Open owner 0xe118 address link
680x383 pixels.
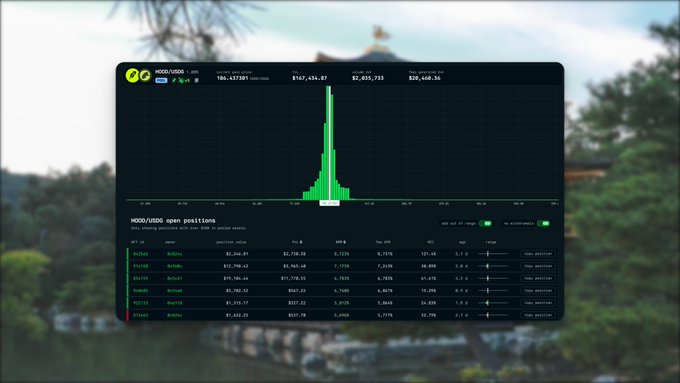coord(174,303)
